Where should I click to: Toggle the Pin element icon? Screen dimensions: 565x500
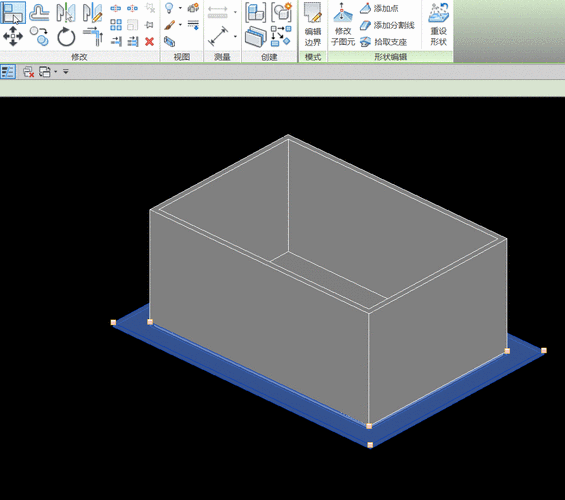tap(149, 25)
